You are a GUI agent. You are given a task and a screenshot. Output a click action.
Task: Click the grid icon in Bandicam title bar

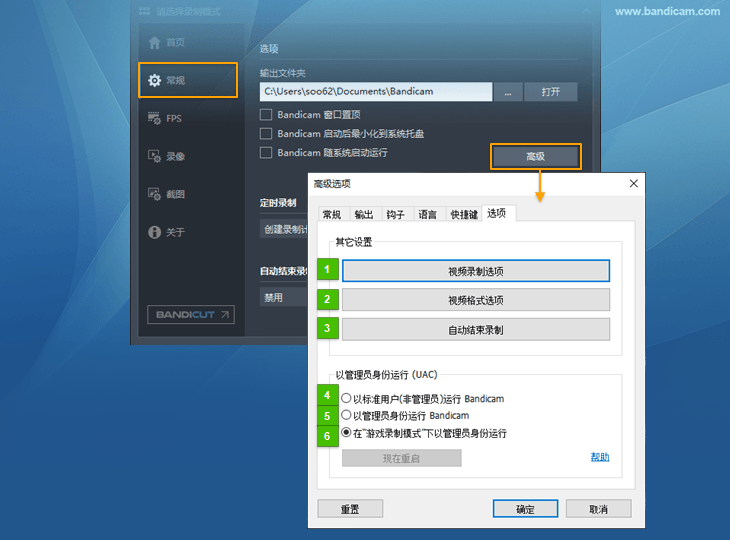pos(144,11)
